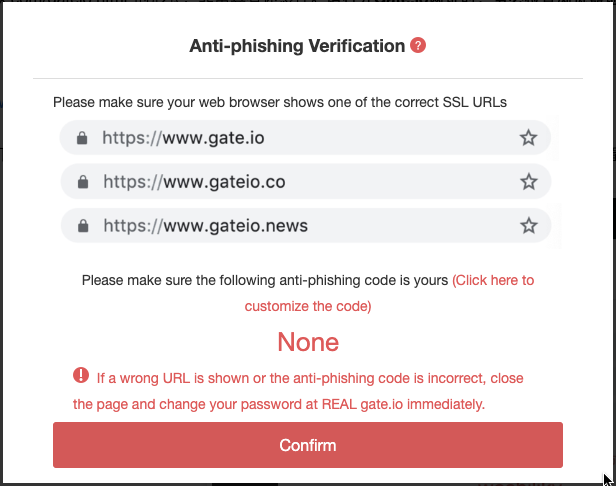616x486 pixels.
Task: Click the "None" anti-phishing code
Action: click(x=308, y=343)
